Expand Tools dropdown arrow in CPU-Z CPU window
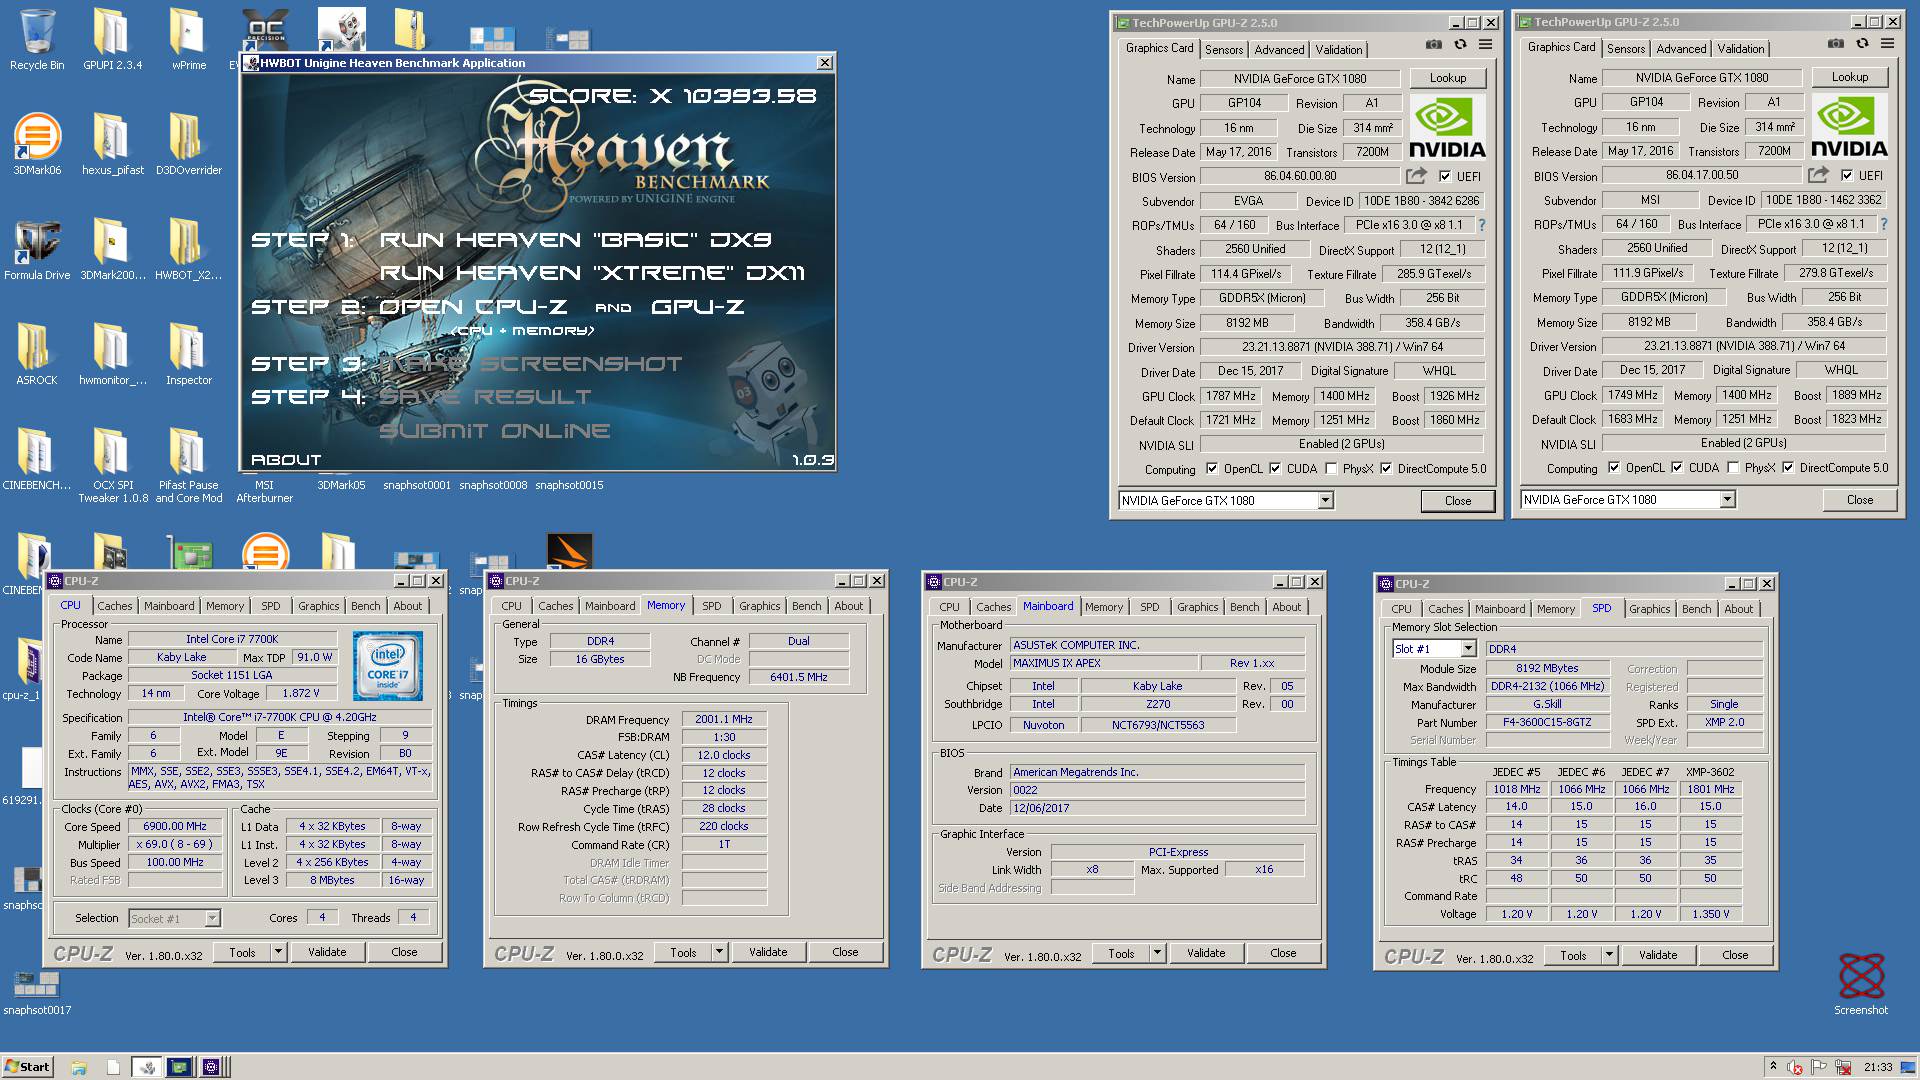Image resolution: width=1920 pixels, height=1080 pixels. [x=279, y=952]
